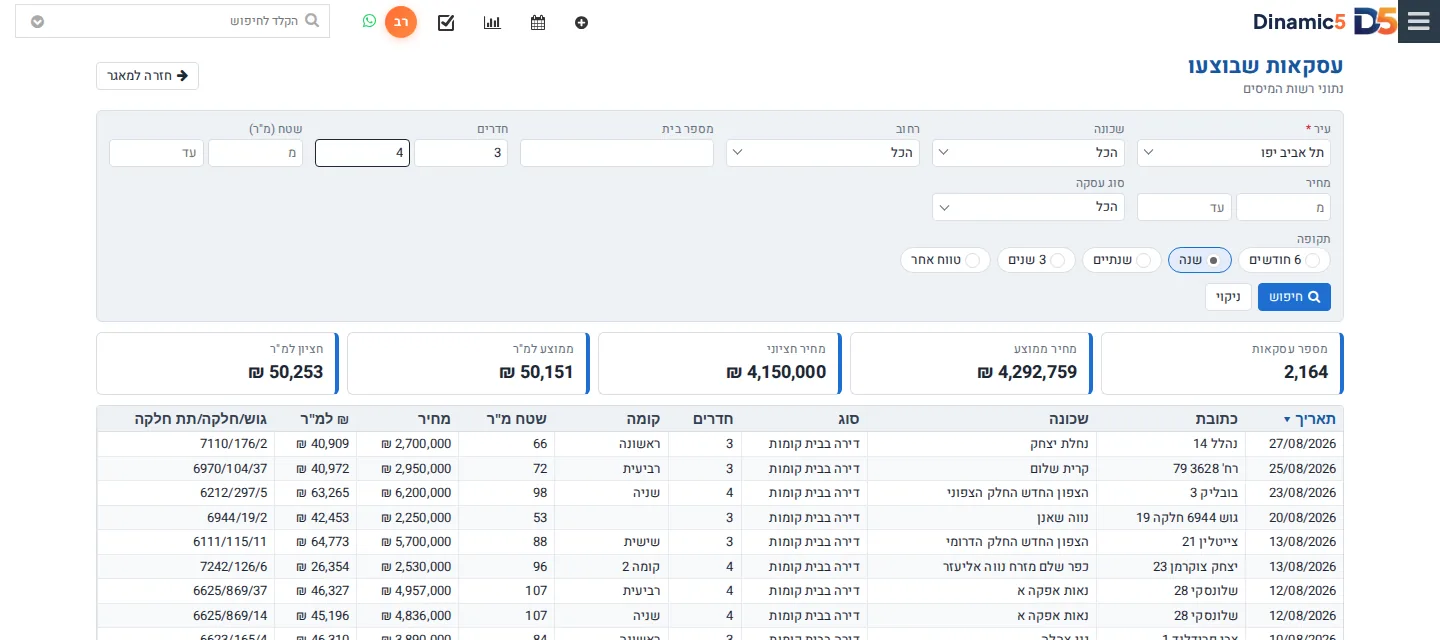Image resolution: width=1440 pixels, height=640 pixels.
Task: Click the minimum price מחיר field
Action: (x=1284, y=207)
